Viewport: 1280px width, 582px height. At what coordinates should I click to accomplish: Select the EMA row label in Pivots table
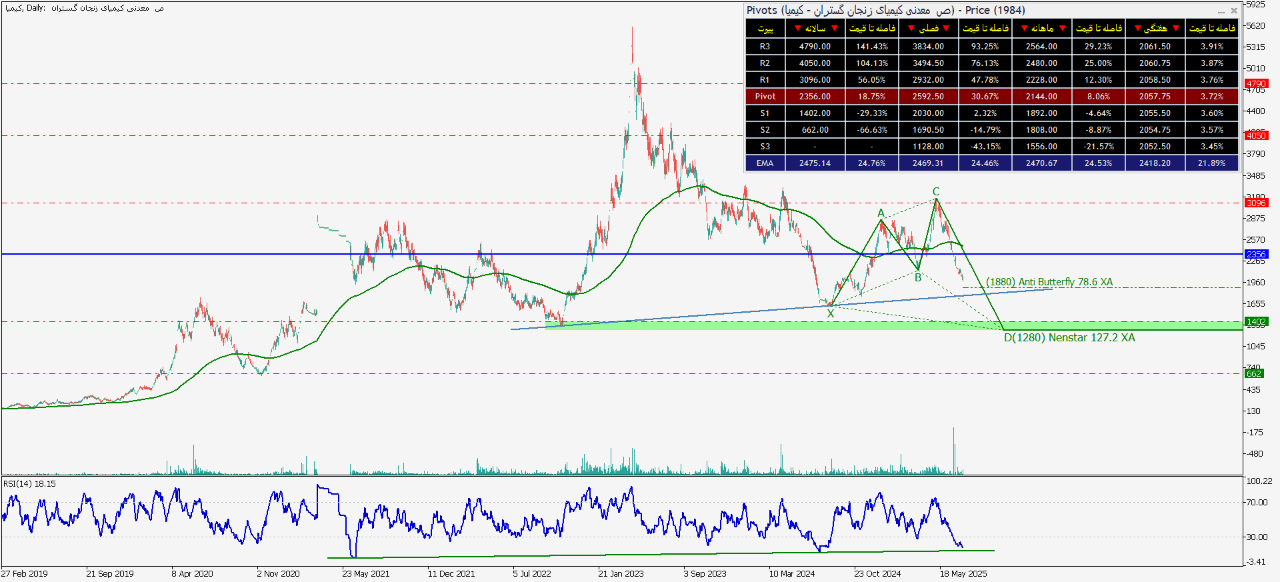click(766, 161)
